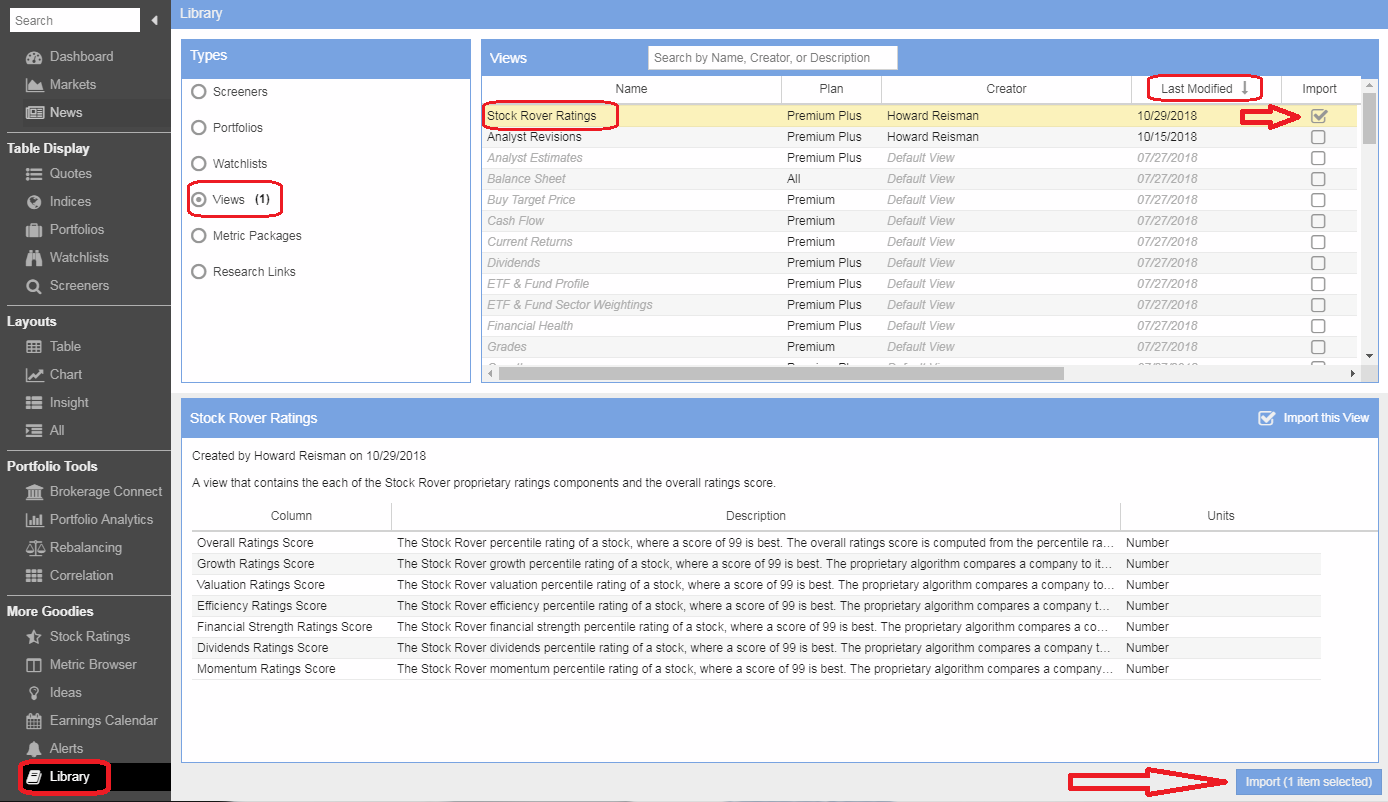Image resolution: width=1388 pixels, height=802 pixels.
Task: Toggle the Import this View checkbox
Action: tap(1267, 418)
